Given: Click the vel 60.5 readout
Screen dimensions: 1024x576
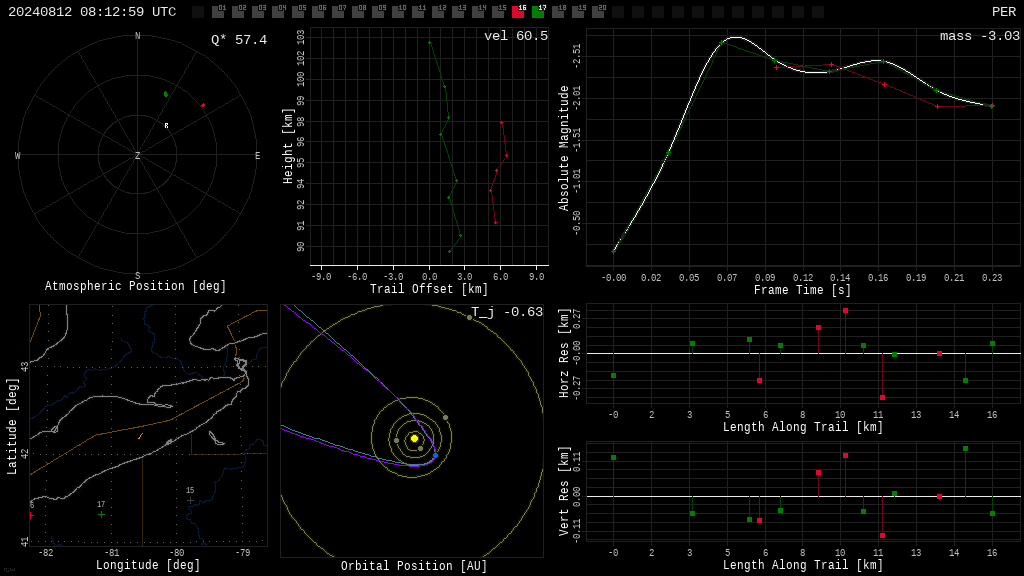Looking at the screenshot, I should (x=516, y=36).
